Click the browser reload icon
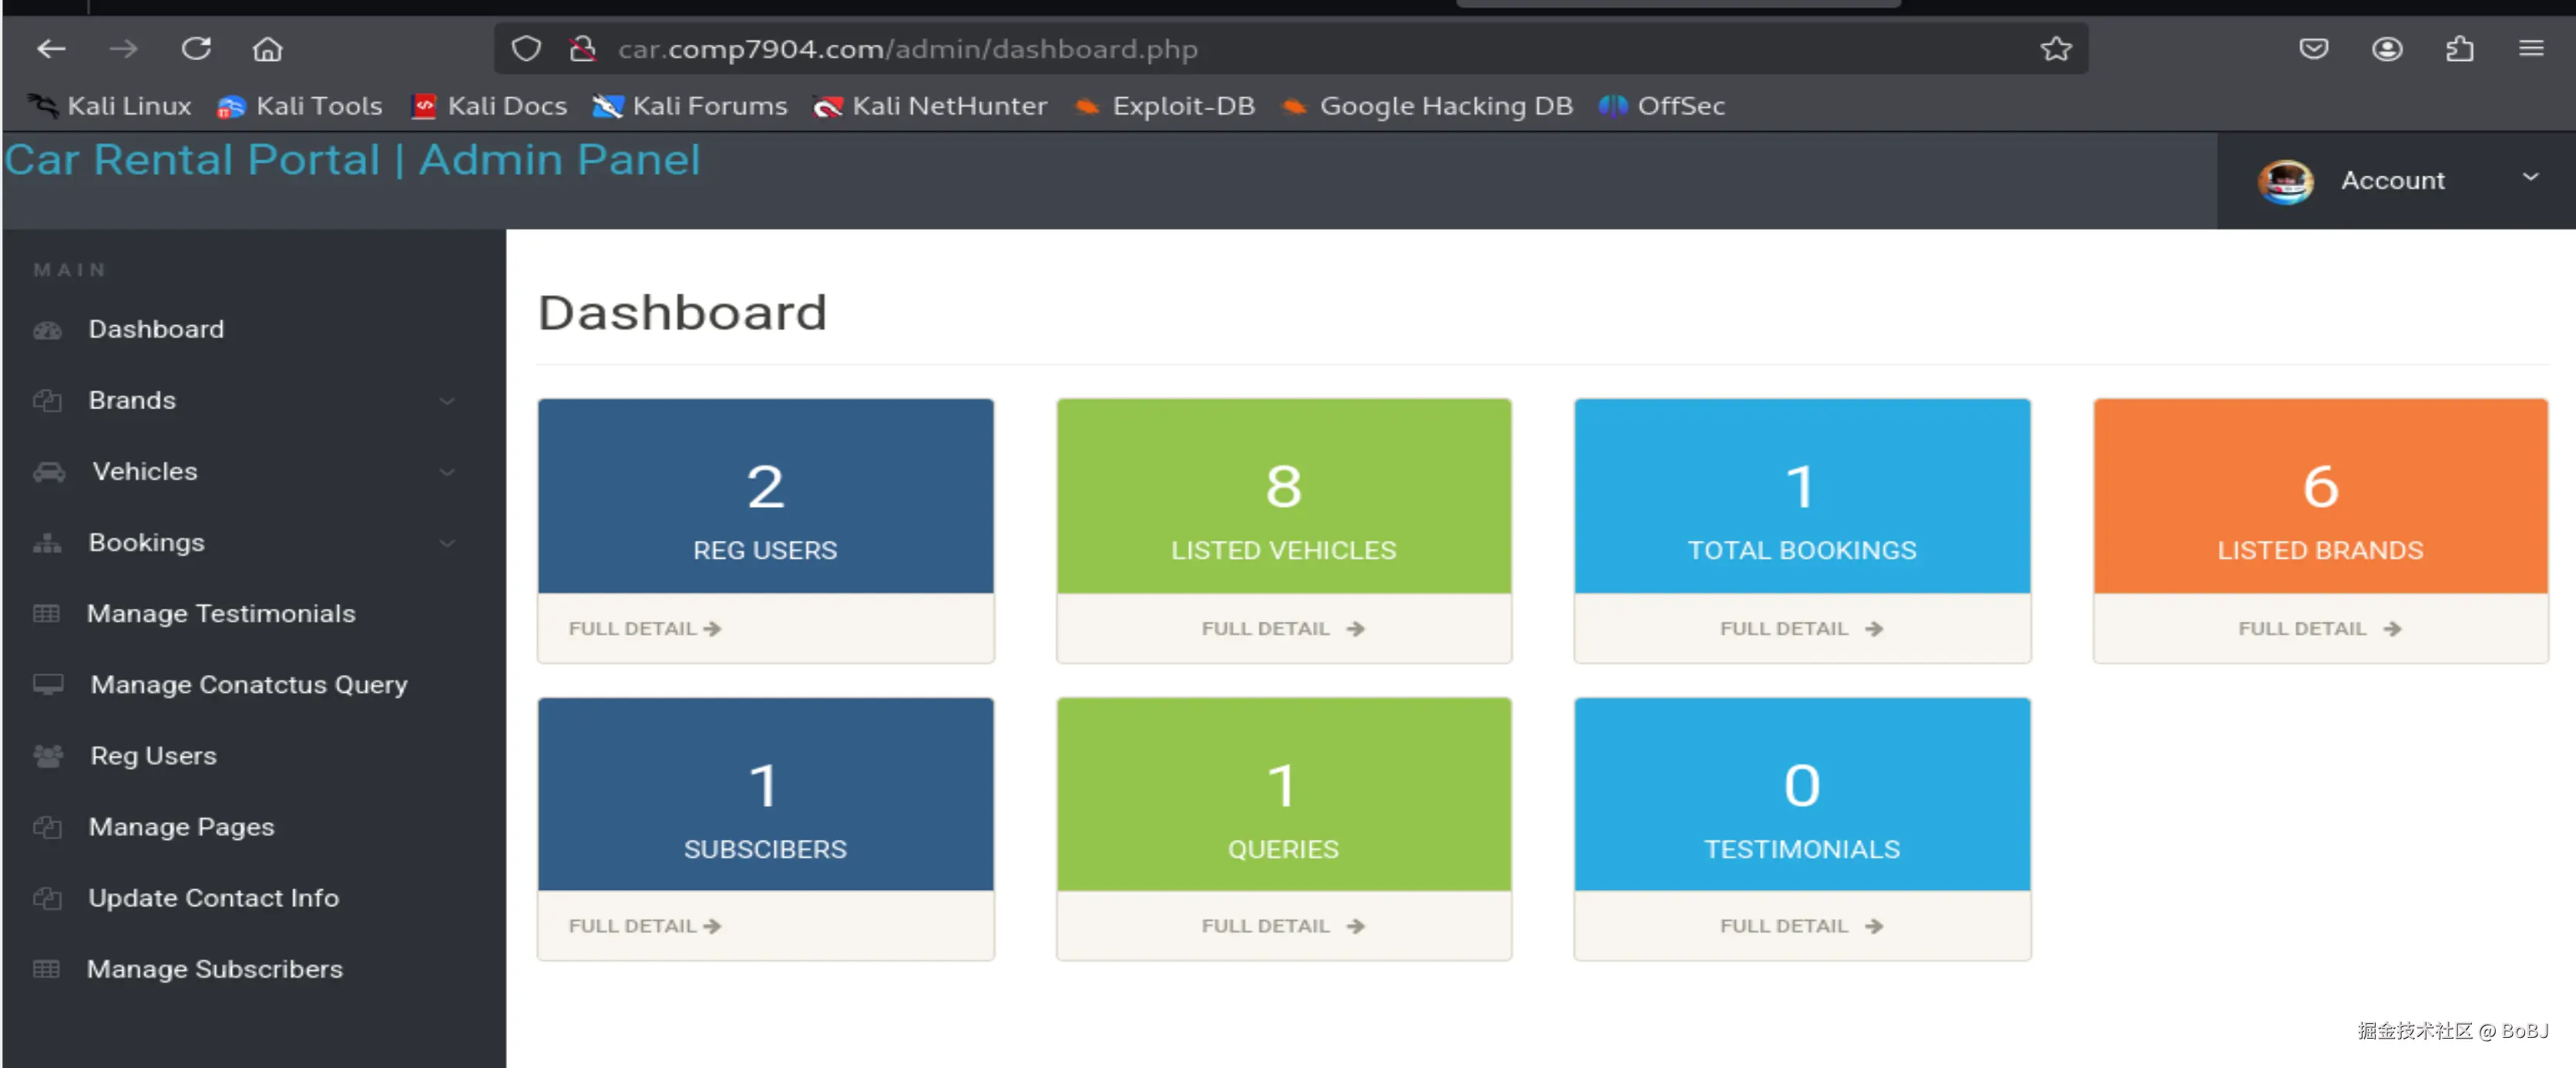Screen dimensions: 2576x1068 coord(196,48)
